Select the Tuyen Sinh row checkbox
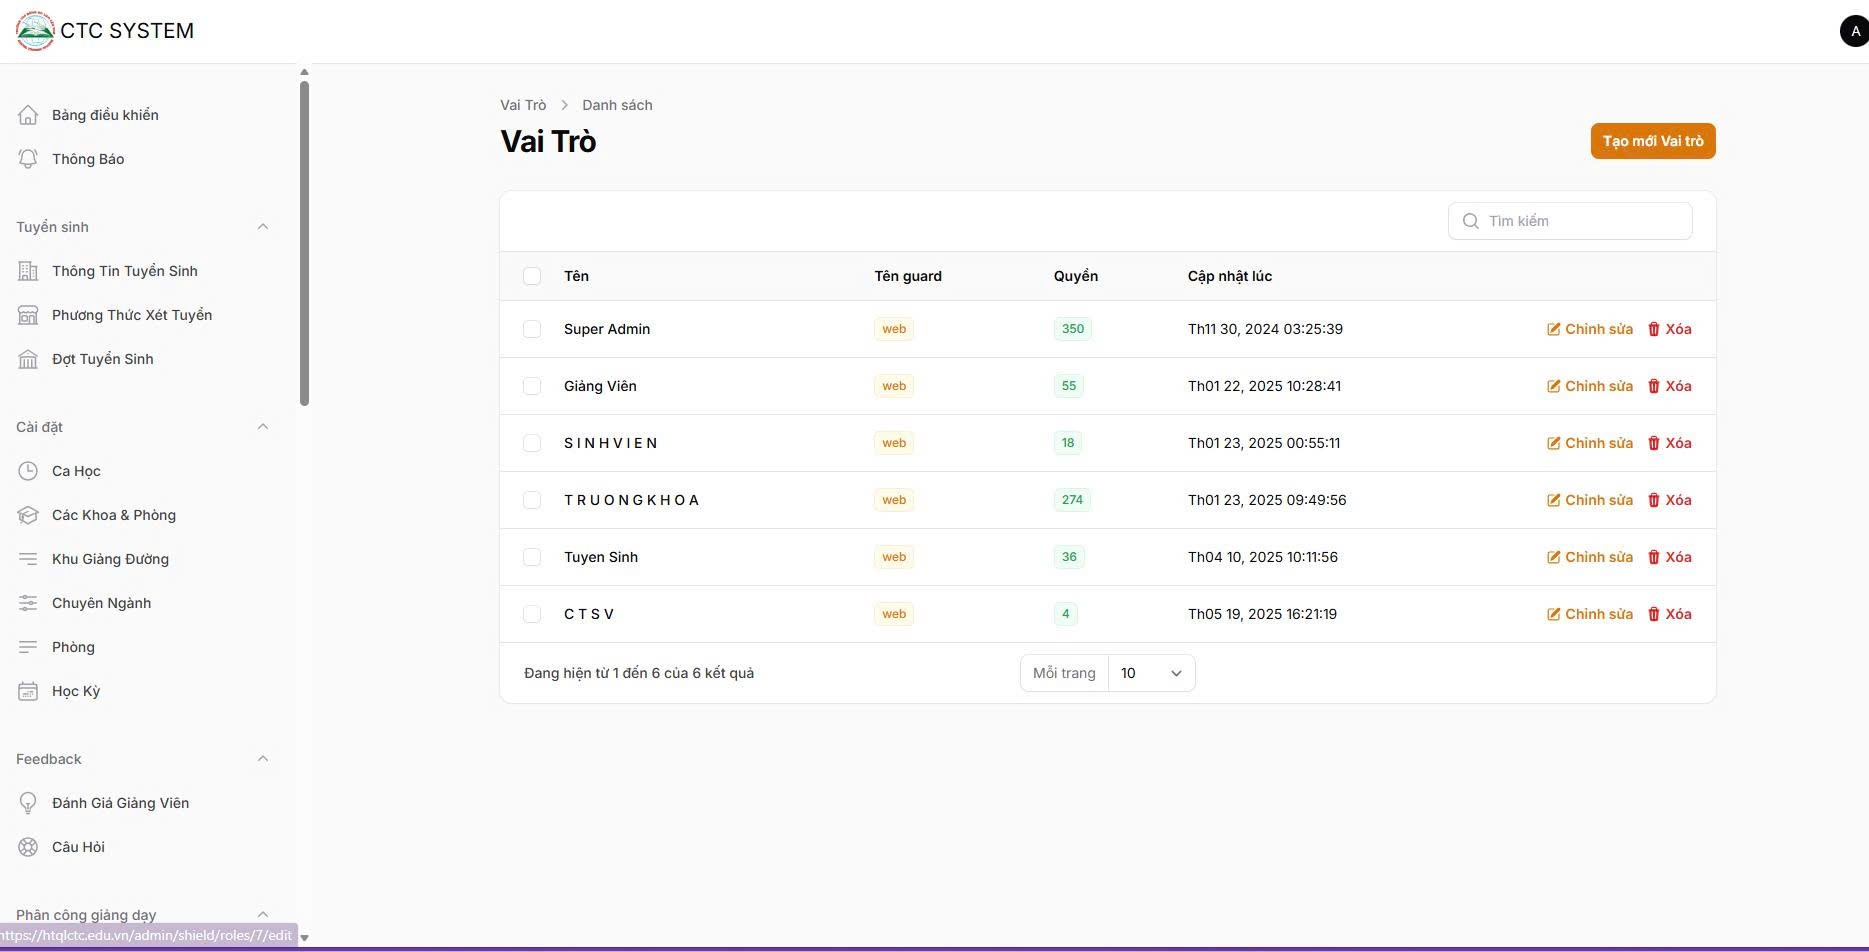Screen dimensions: 1869x952 [x=532, y=557]
